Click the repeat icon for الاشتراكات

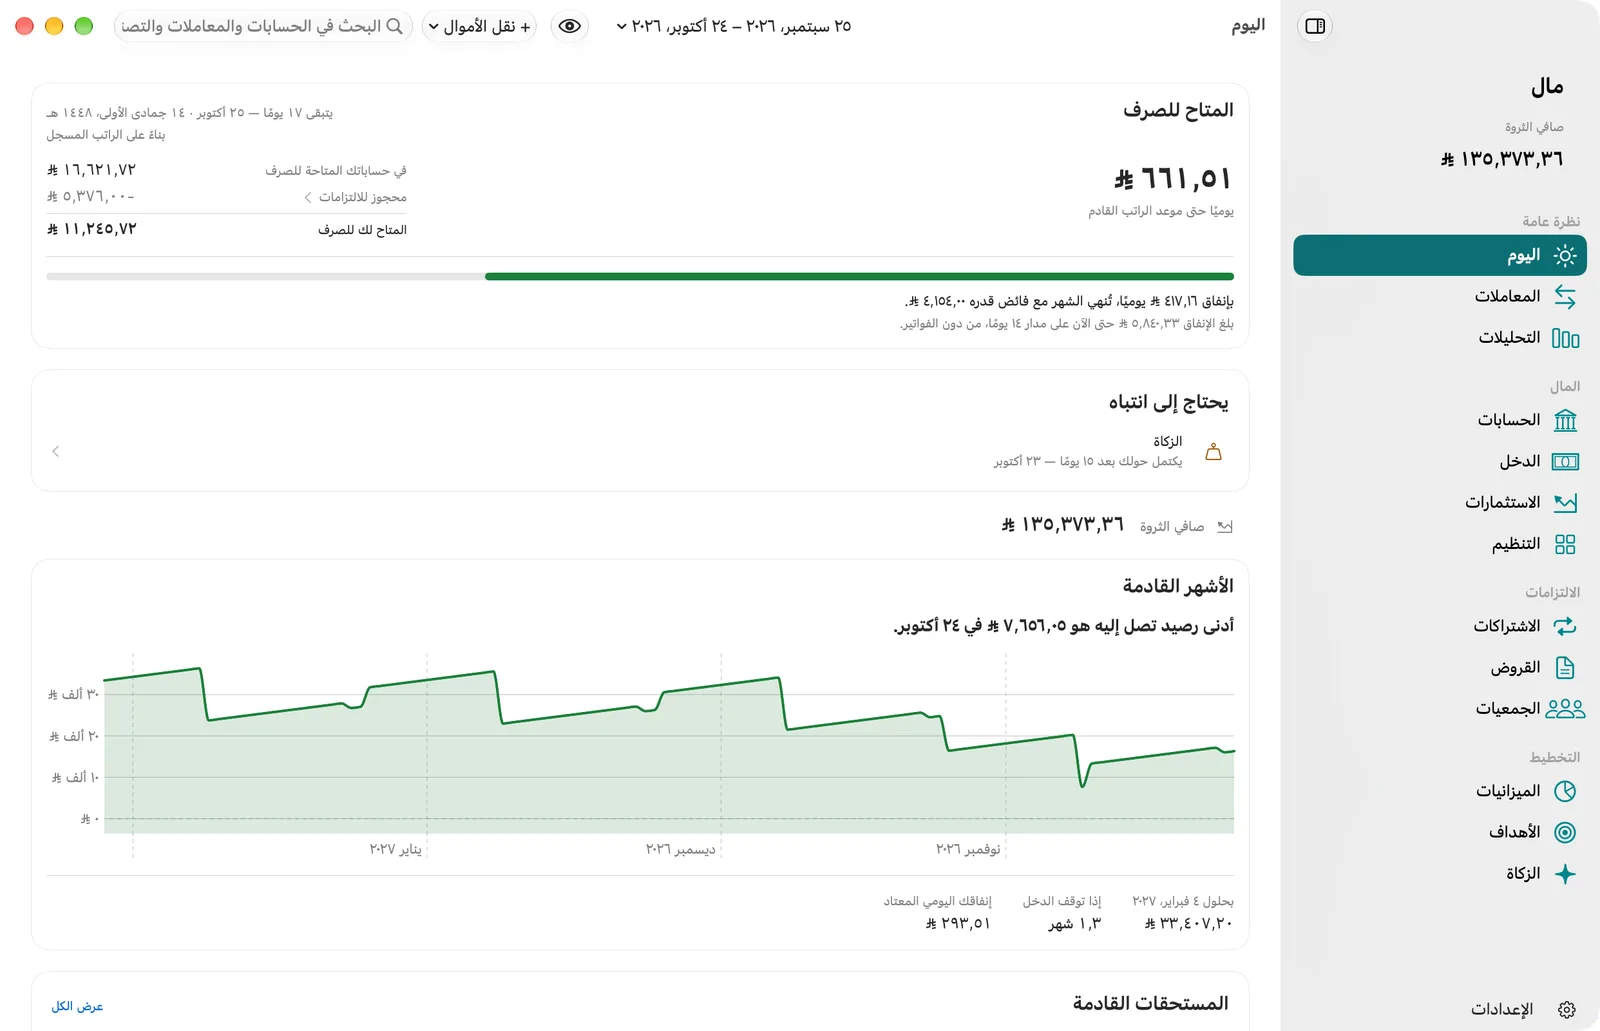(x=1565, y=626)
